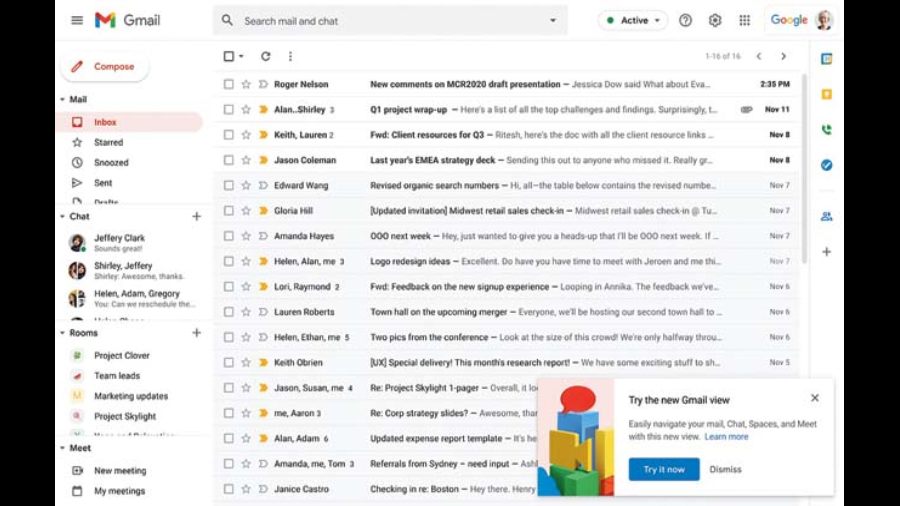The height and width of the screenshot is (506, 900).
Task: Follow the Learn more link
Action: 726,437
